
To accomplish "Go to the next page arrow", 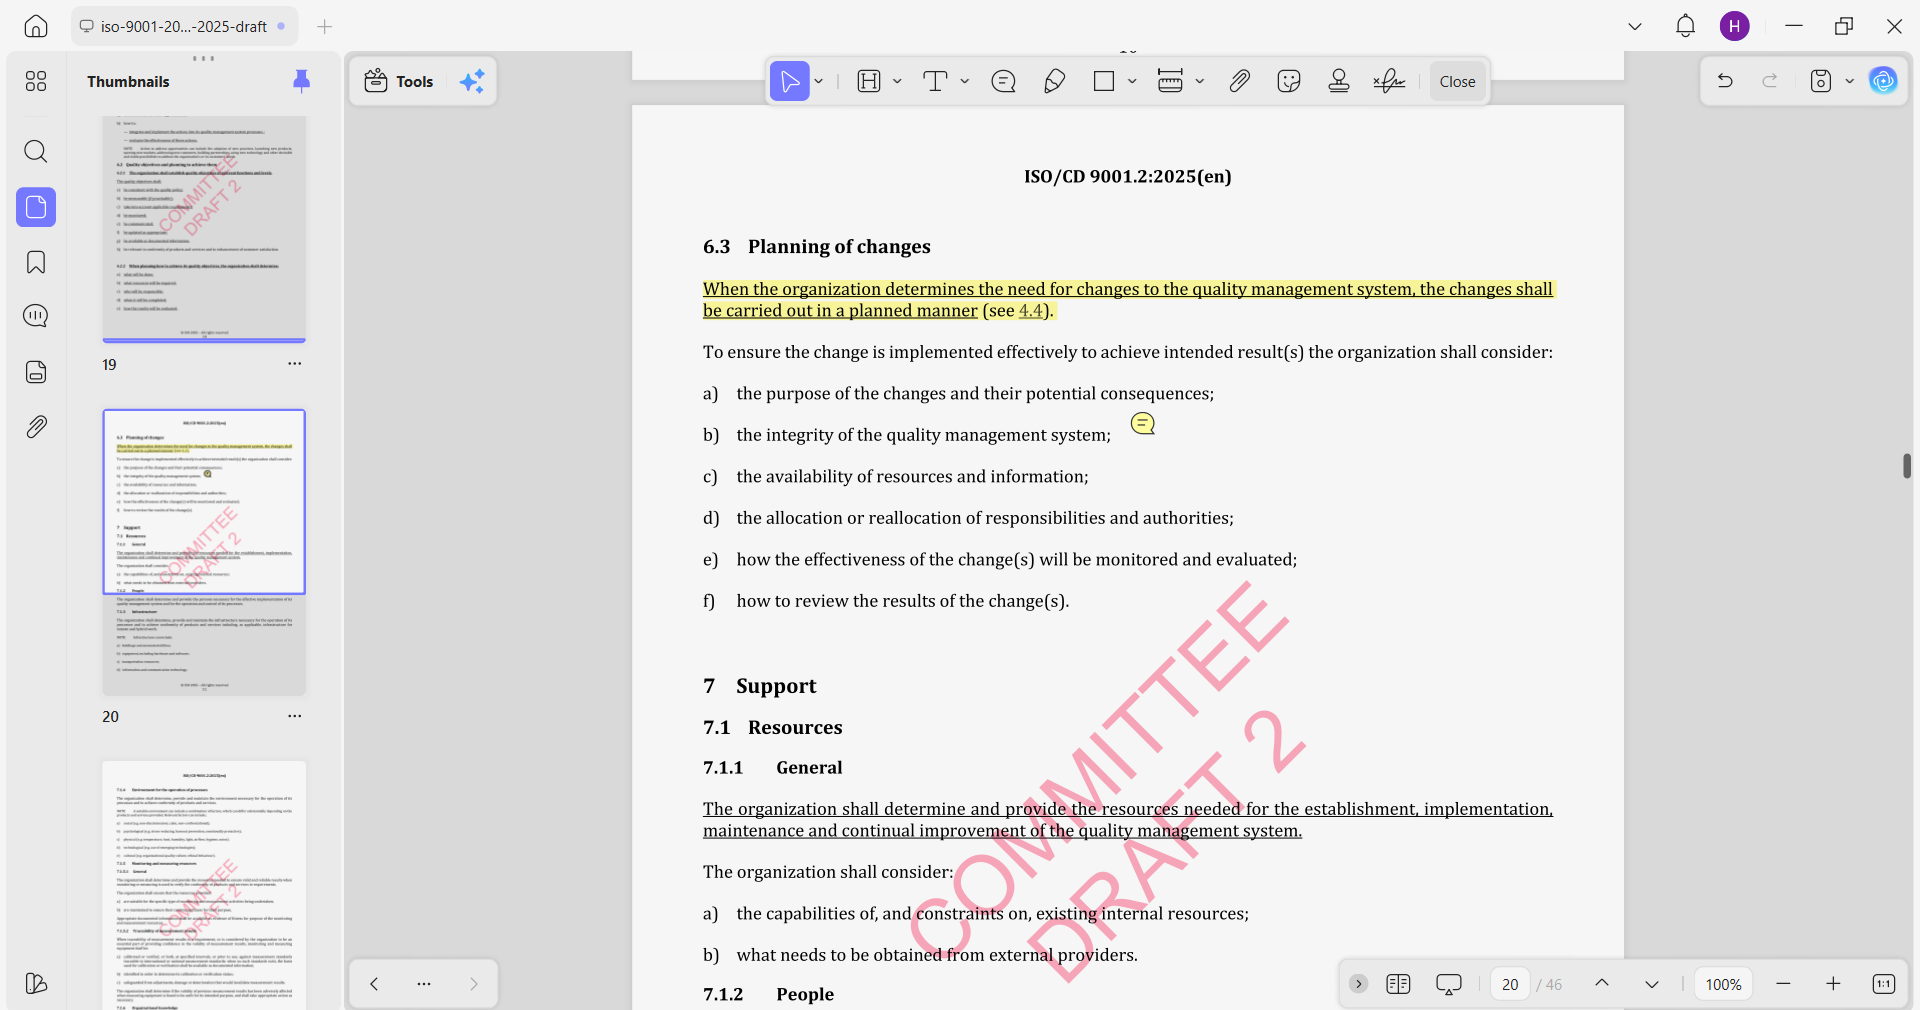I will pyautogui.click(x=1652, y=984).
